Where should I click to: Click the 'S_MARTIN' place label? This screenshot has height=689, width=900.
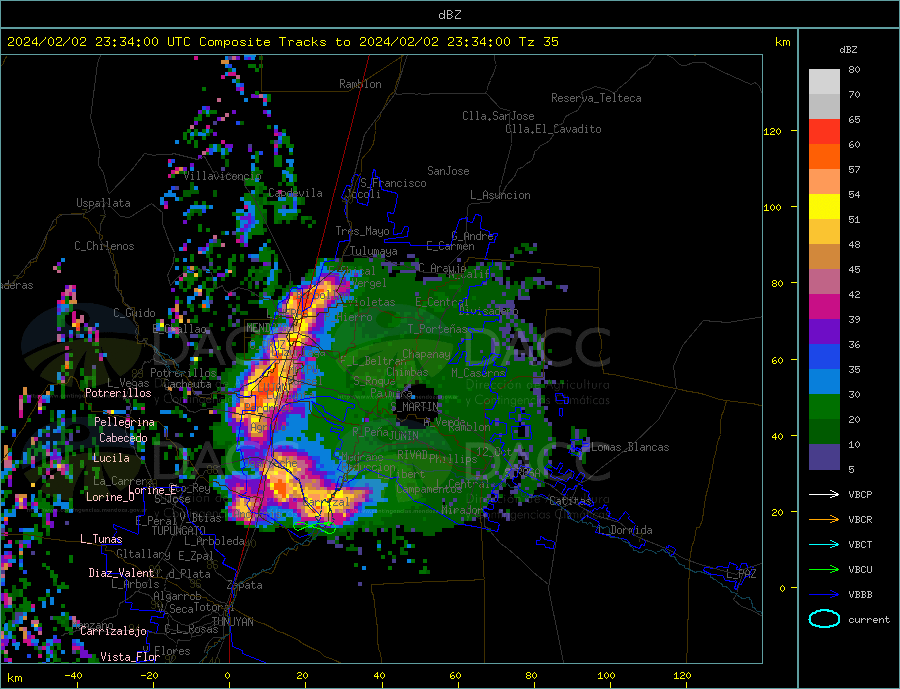(414, 407)
